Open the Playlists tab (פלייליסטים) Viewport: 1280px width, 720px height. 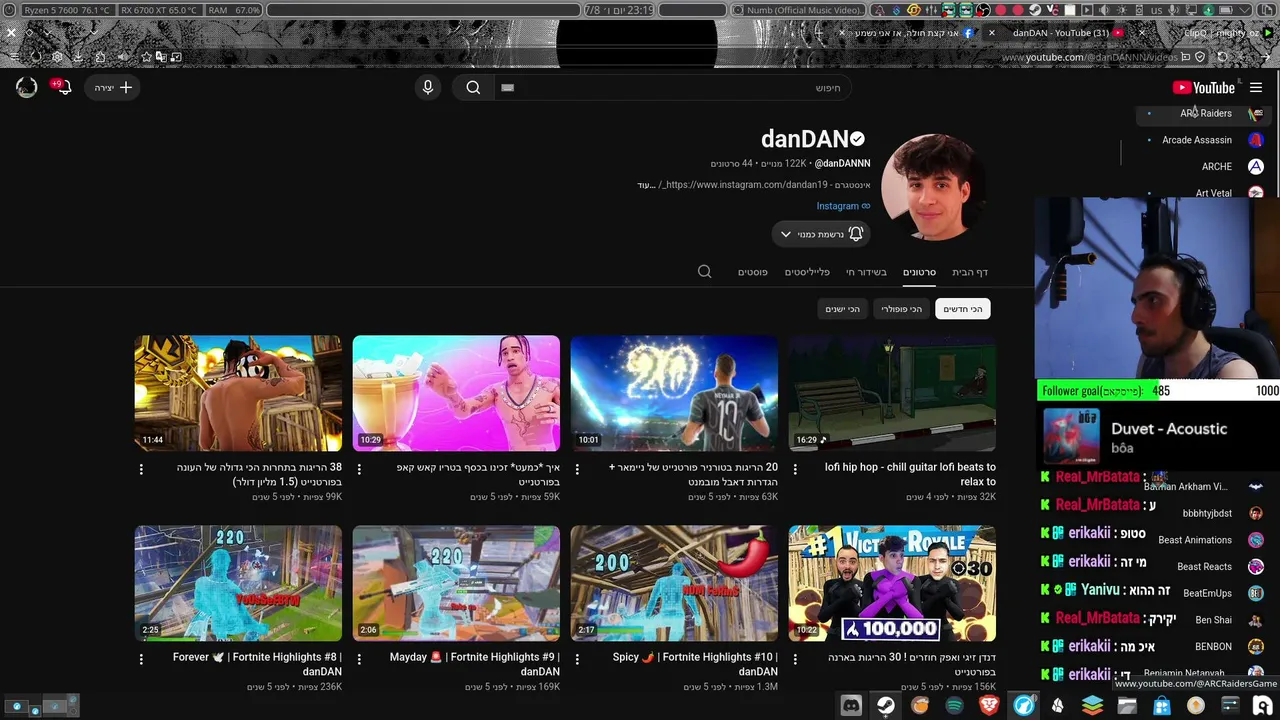click(x=807, y=272)
